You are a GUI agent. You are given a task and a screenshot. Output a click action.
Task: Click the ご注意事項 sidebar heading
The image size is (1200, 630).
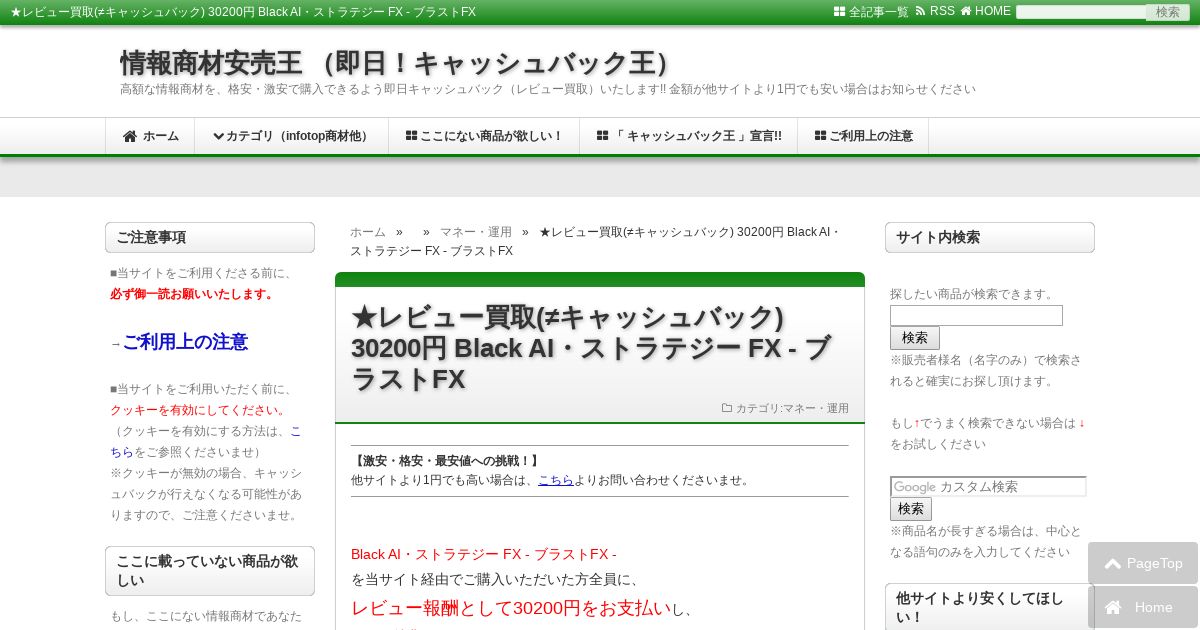[210, 238]
